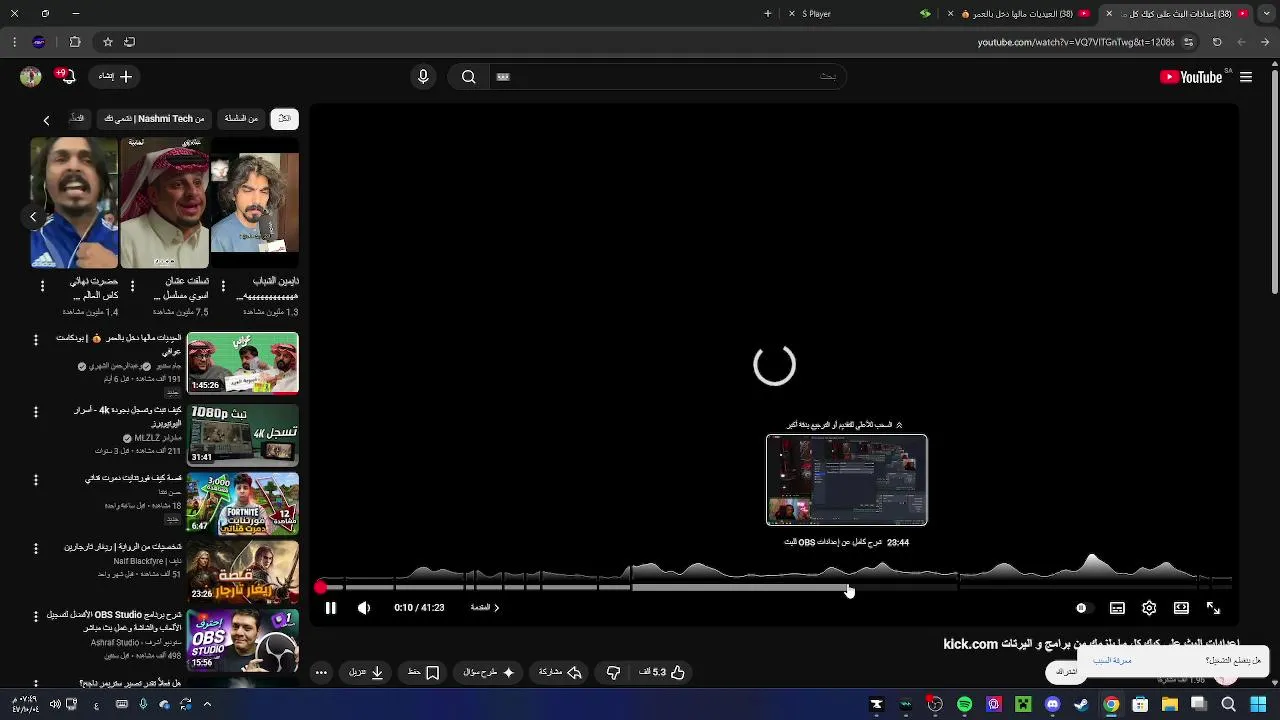Open the 1080p 4K stream video thumbnail

coord(243,435)
